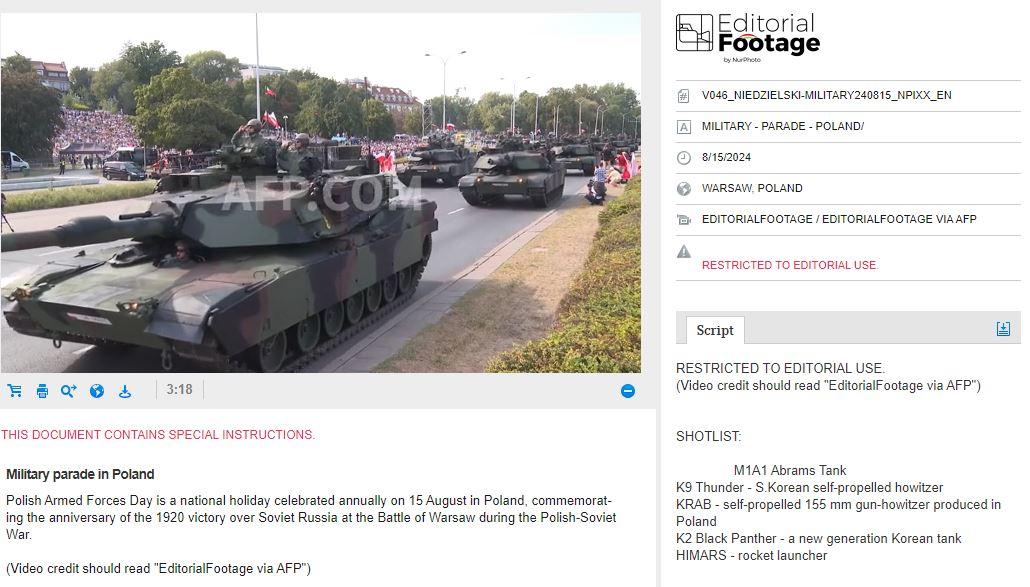Click the tank parade video thumbnail
The width and height of the screenshot is (1030, 587).
(x=321, y=192)
